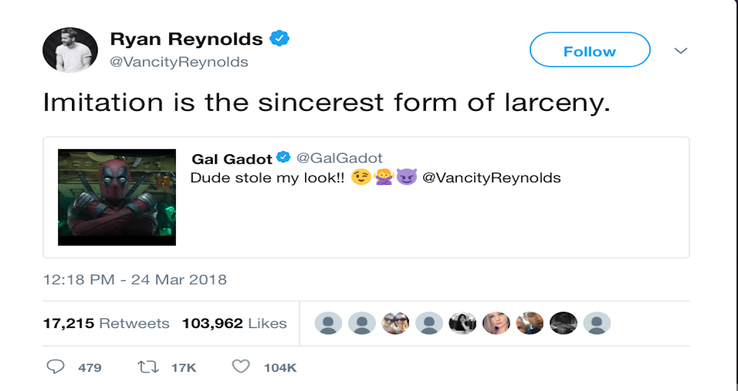Click the first gray default liker avatar

(x=328, y=323)
